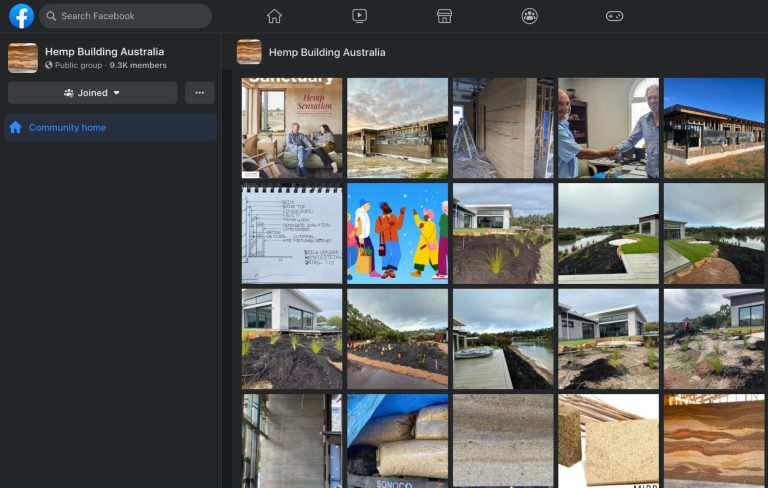Image resolution: width=768 pixels, height=488 pixels.
Task: Open the Video tab icon
Action: [x=360, y=16]
